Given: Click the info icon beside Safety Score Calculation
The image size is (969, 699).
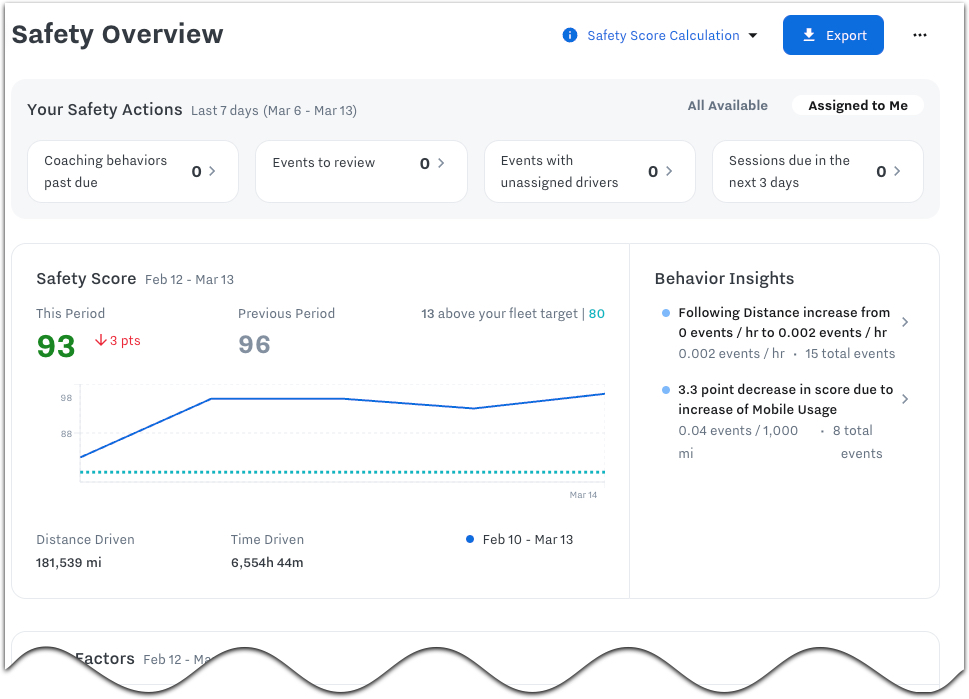Looking at the screenshot, I should pyautogui.click(x=569, y=35).
